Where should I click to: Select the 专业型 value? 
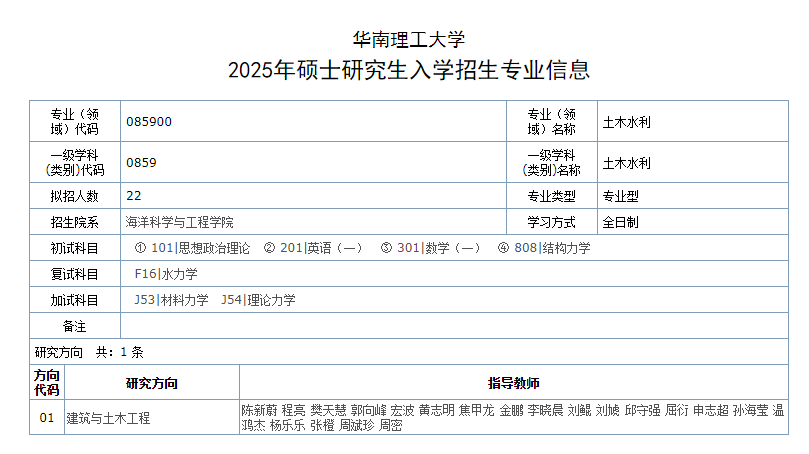coord(621,196)
